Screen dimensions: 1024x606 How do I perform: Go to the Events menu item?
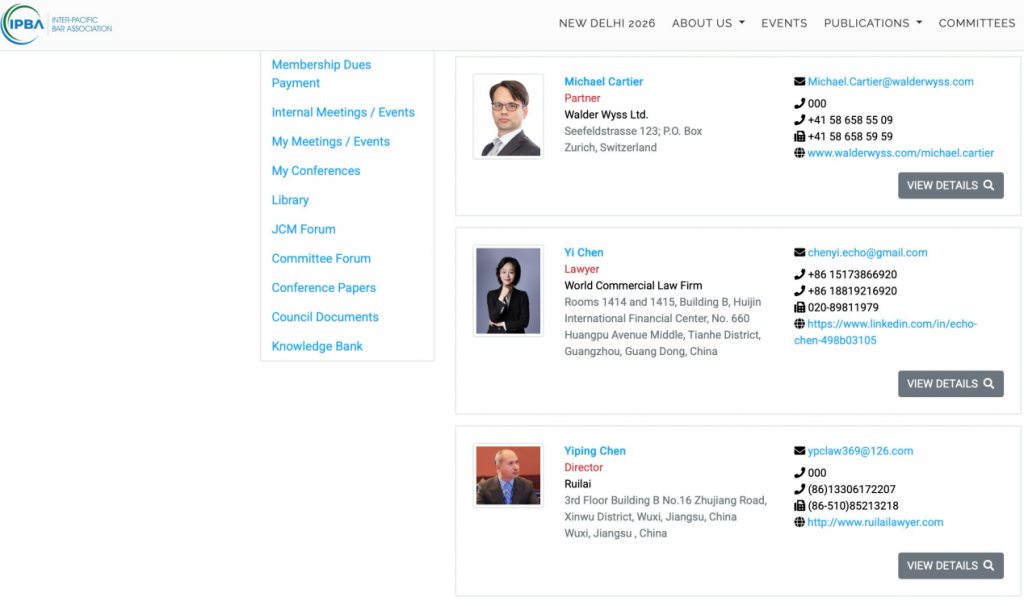(784, 23)
